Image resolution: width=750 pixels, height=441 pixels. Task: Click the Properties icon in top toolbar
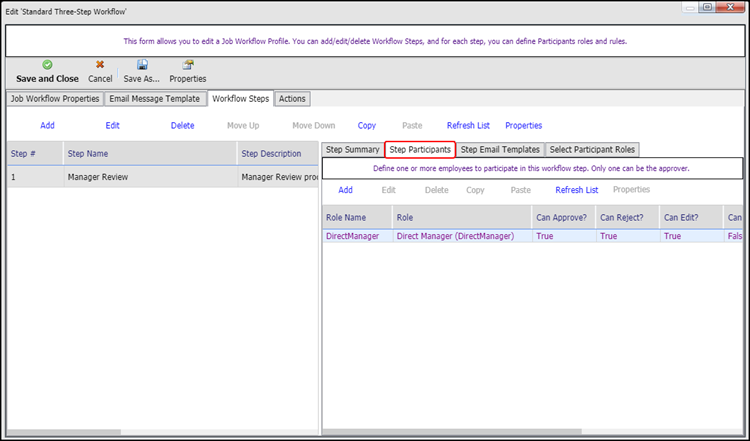pyautogui.click(x=188, y=65)
